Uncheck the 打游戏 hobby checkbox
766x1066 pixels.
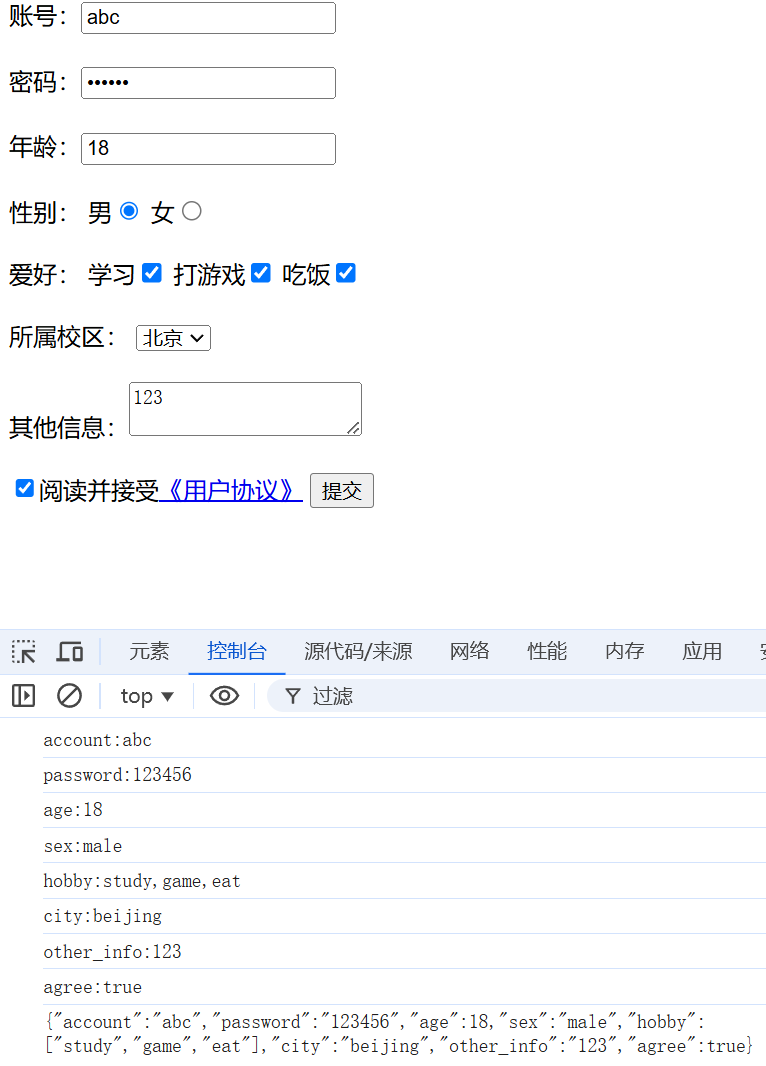tap(261, 273)
